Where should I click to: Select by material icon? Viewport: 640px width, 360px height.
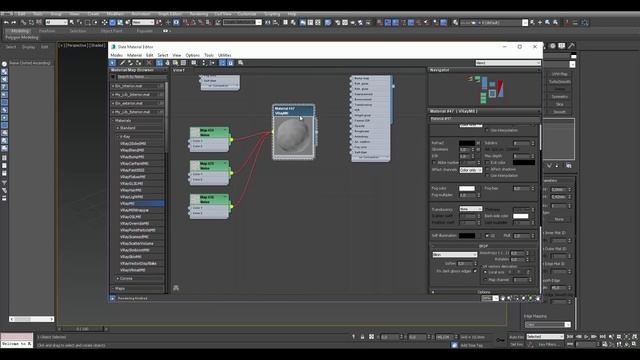point(241,63)
